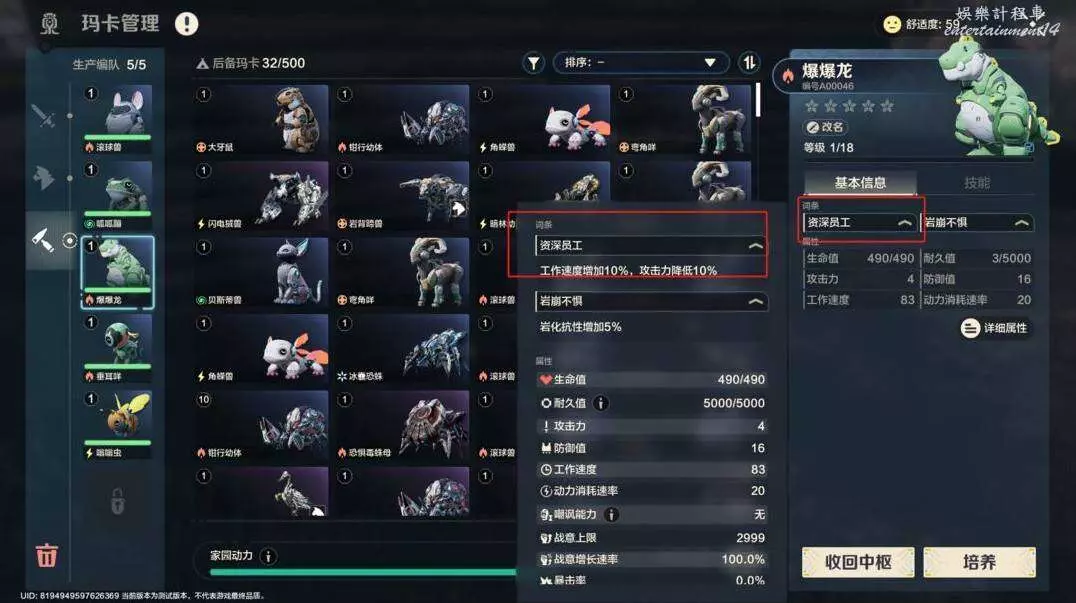
Task: Open the 排序 sort dropdown
Action: (640, 62)
